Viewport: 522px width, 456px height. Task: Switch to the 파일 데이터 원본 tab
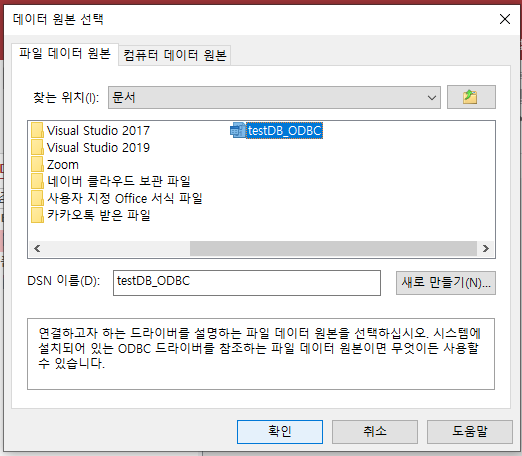tap(65, 54)
